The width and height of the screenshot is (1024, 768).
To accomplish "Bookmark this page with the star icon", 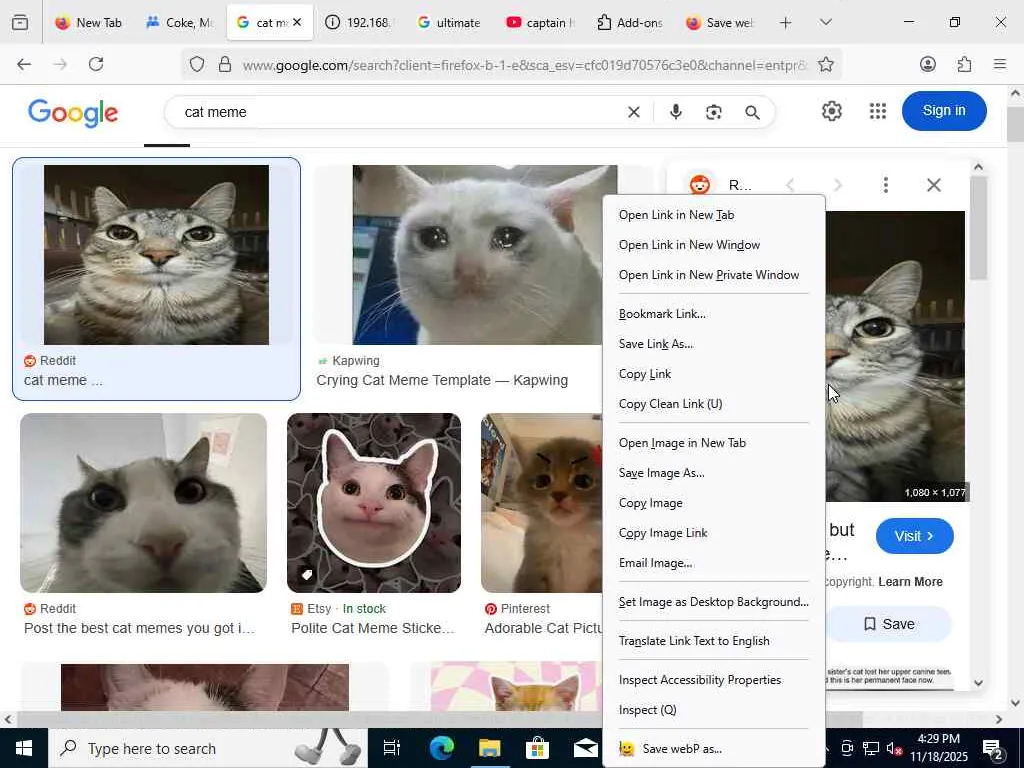I will [825, 64].
